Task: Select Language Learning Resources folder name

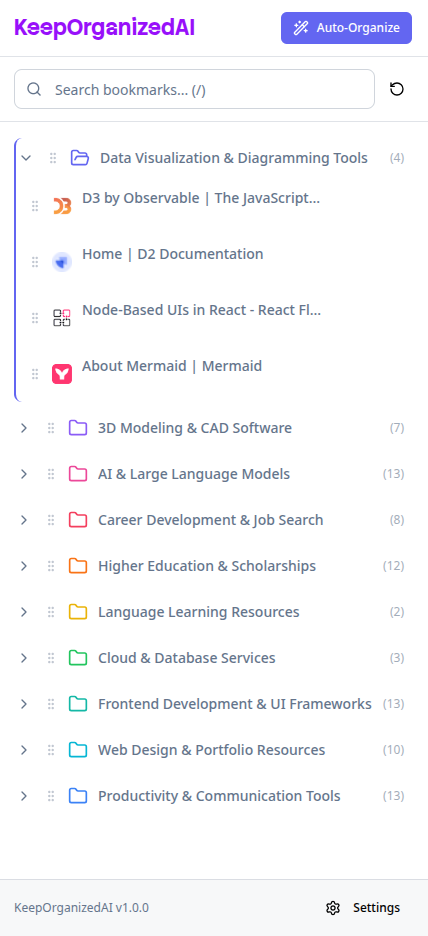Action: point(199,612)
